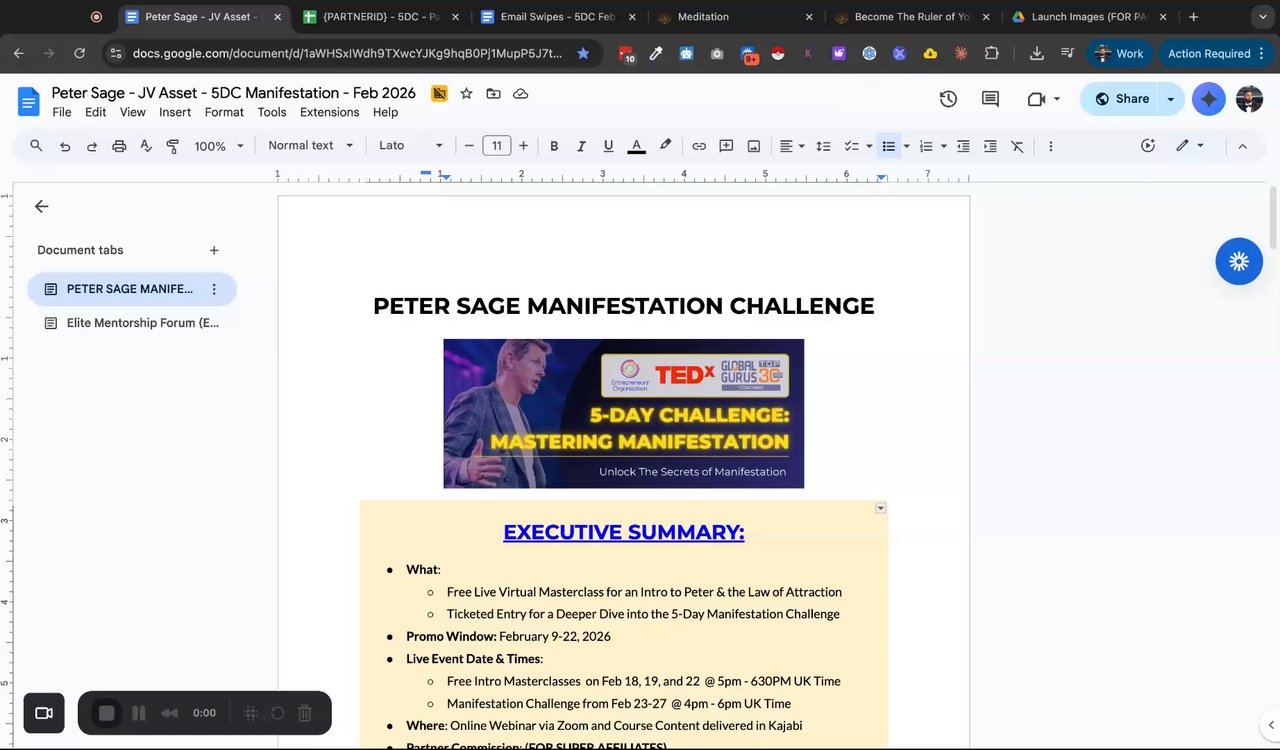This screenshot has height=750, width=1280.
Task: Move document using the folder icon
Action: [493, 93]
